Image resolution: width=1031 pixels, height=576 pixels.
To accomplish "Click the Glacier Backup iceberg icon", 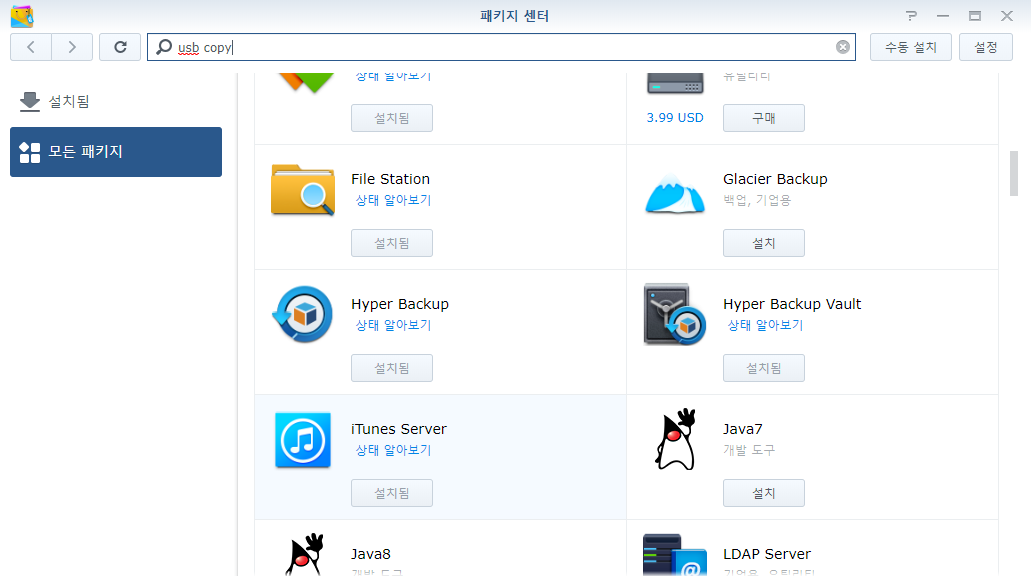I will click(x=675, y=193).
